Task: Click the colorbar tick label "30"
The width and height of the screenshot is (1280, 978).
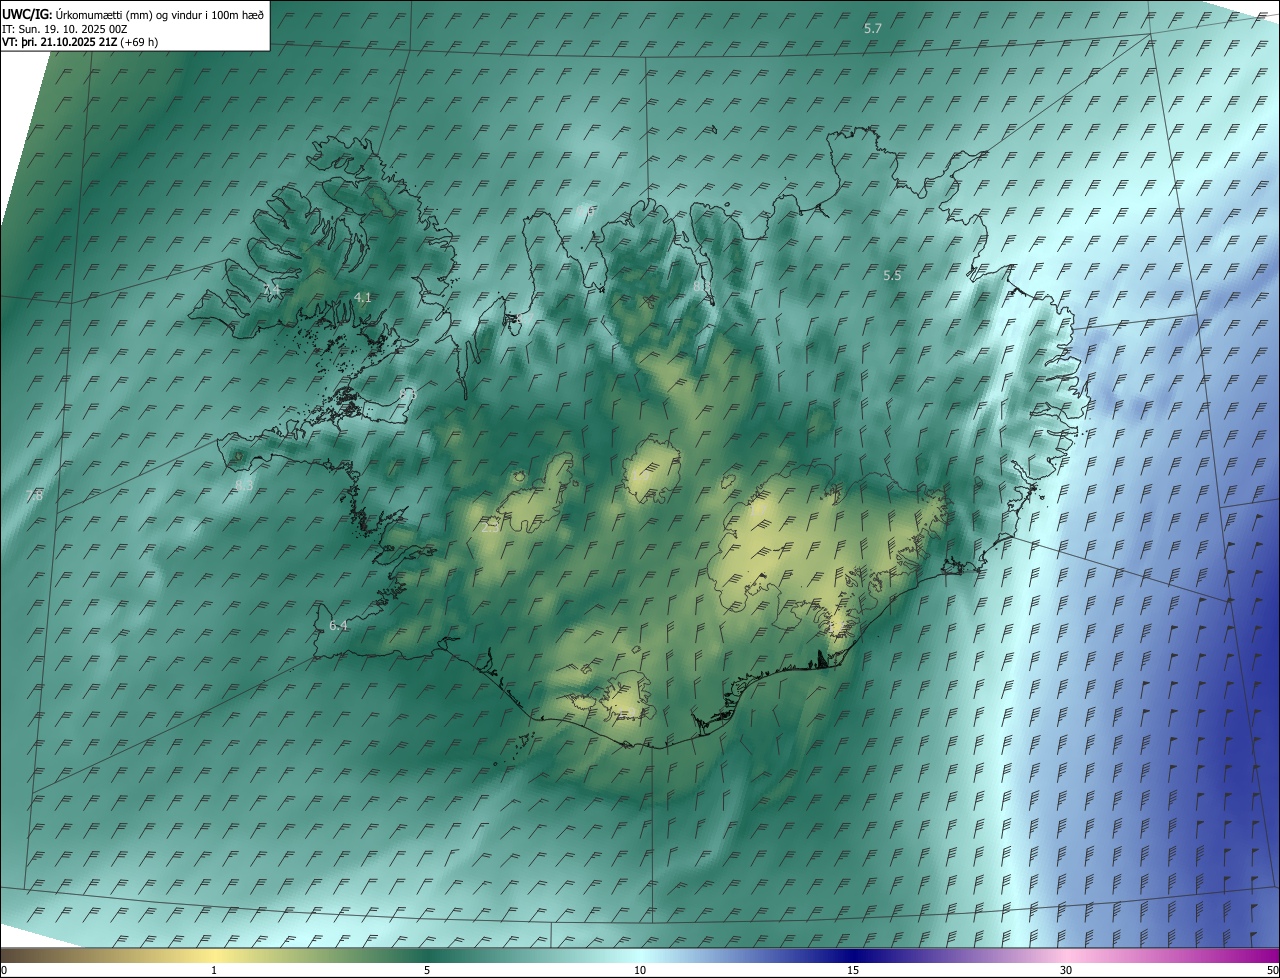Action: 1066,970
